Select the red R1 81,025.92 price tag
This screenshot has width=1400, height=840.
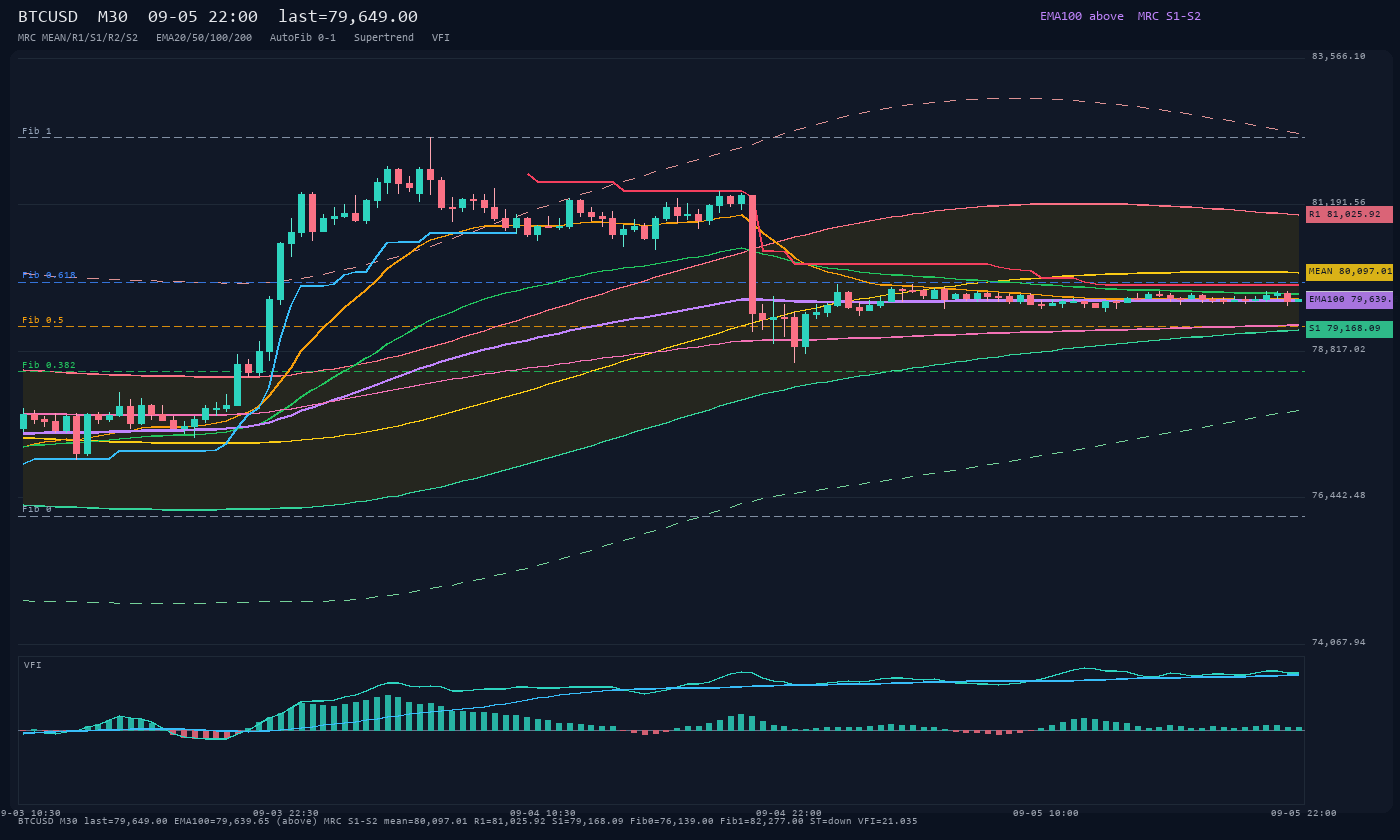tap(1349, 214)
